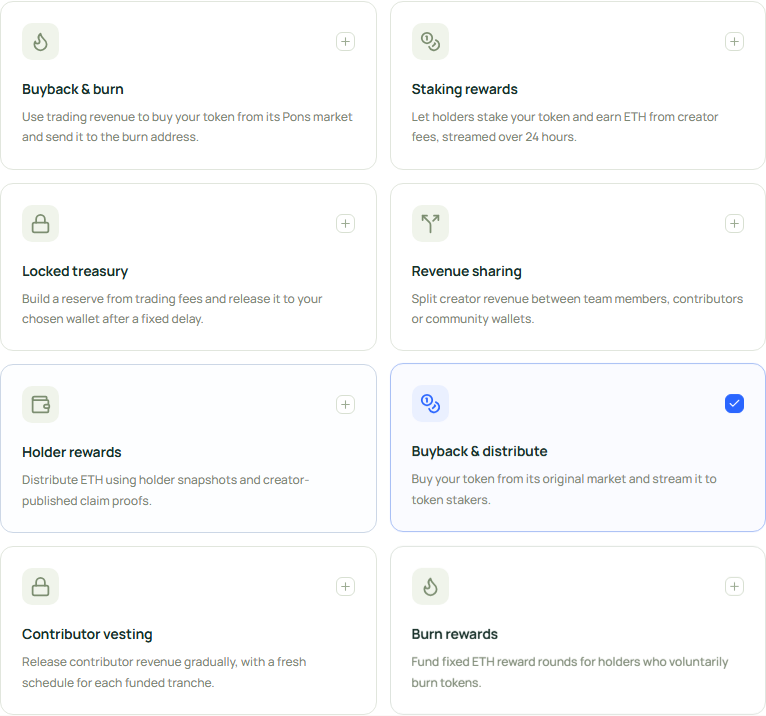Click description 'Distribute ETH using holder snapshots'

click(x=166, y=490)
